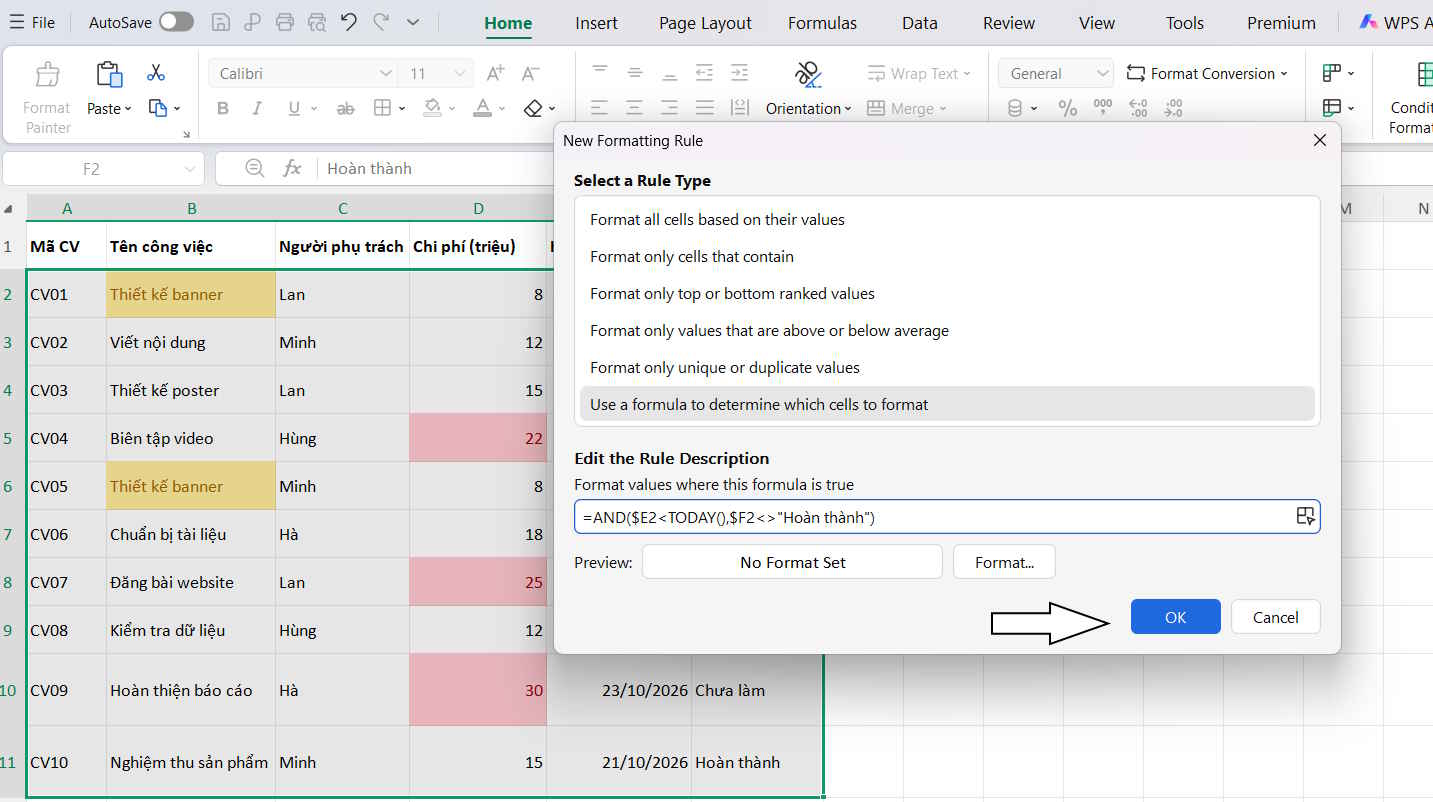Click the Redo arrow icon

click(381, 22)
